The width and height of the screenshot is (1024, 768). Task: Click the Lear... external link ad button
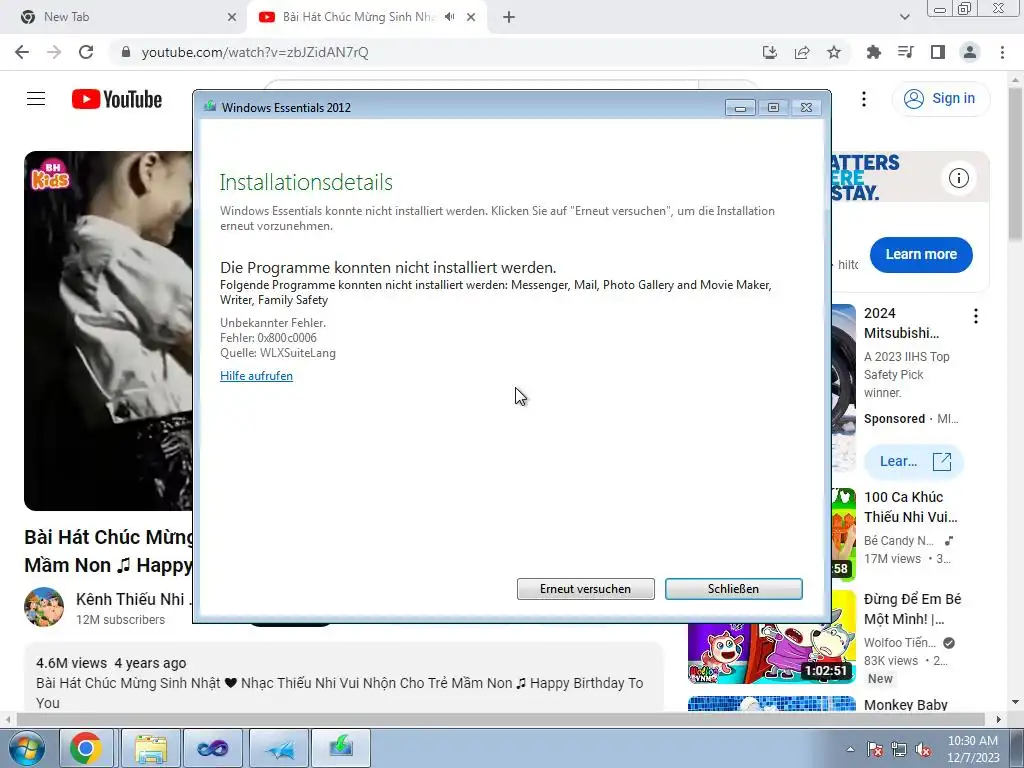tap(914, 462)
